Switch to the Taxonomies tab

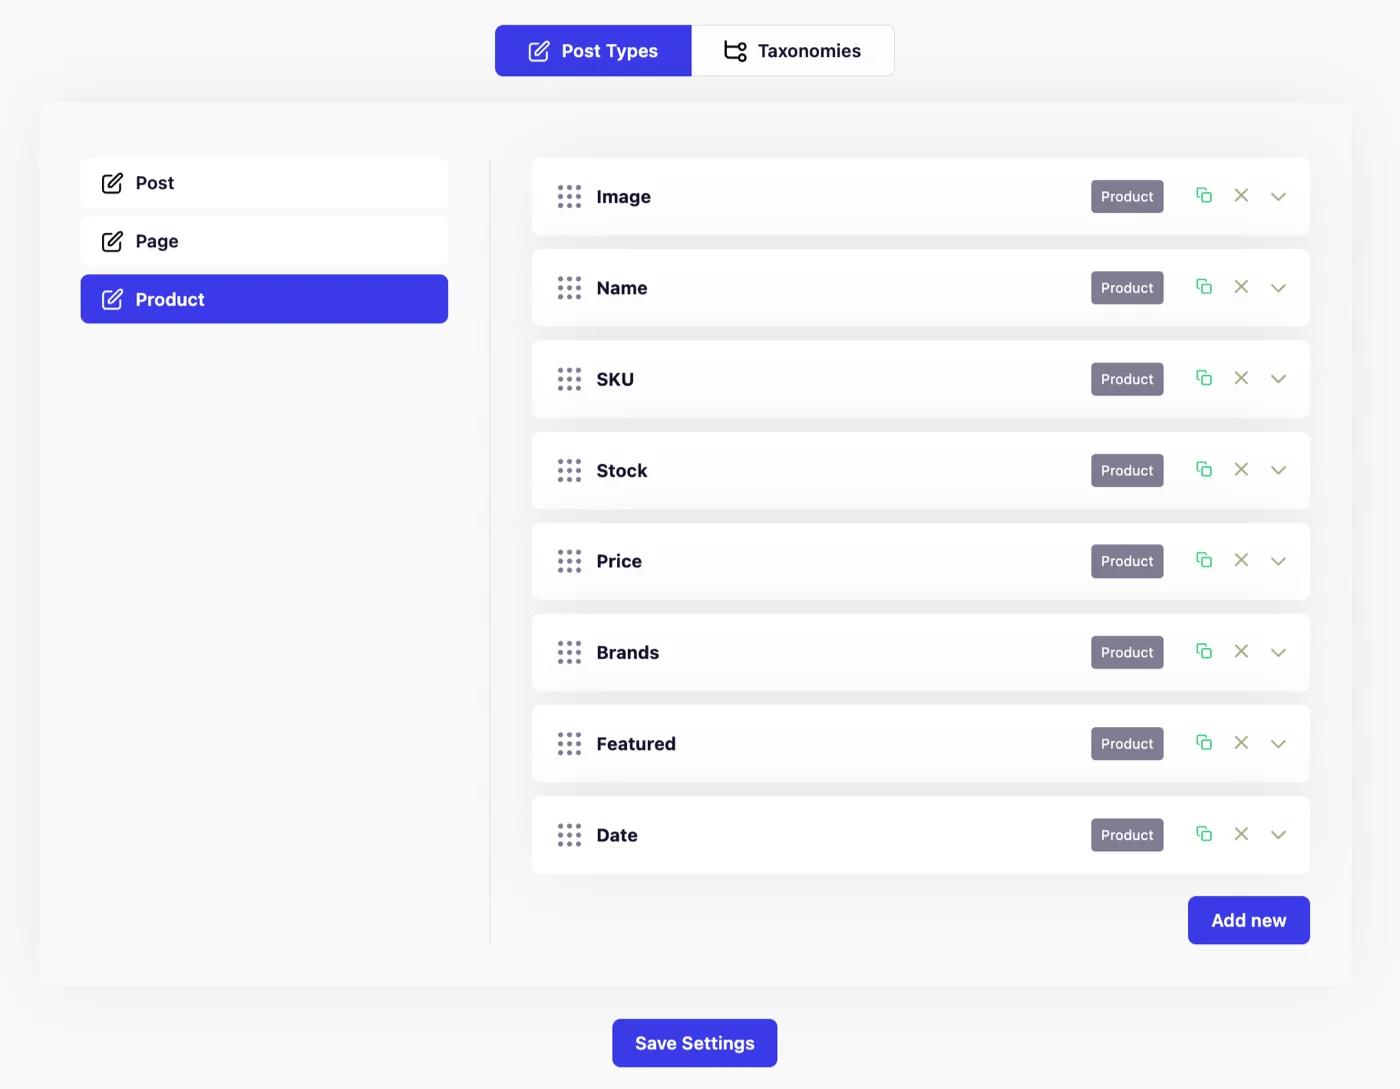(793, 50)
